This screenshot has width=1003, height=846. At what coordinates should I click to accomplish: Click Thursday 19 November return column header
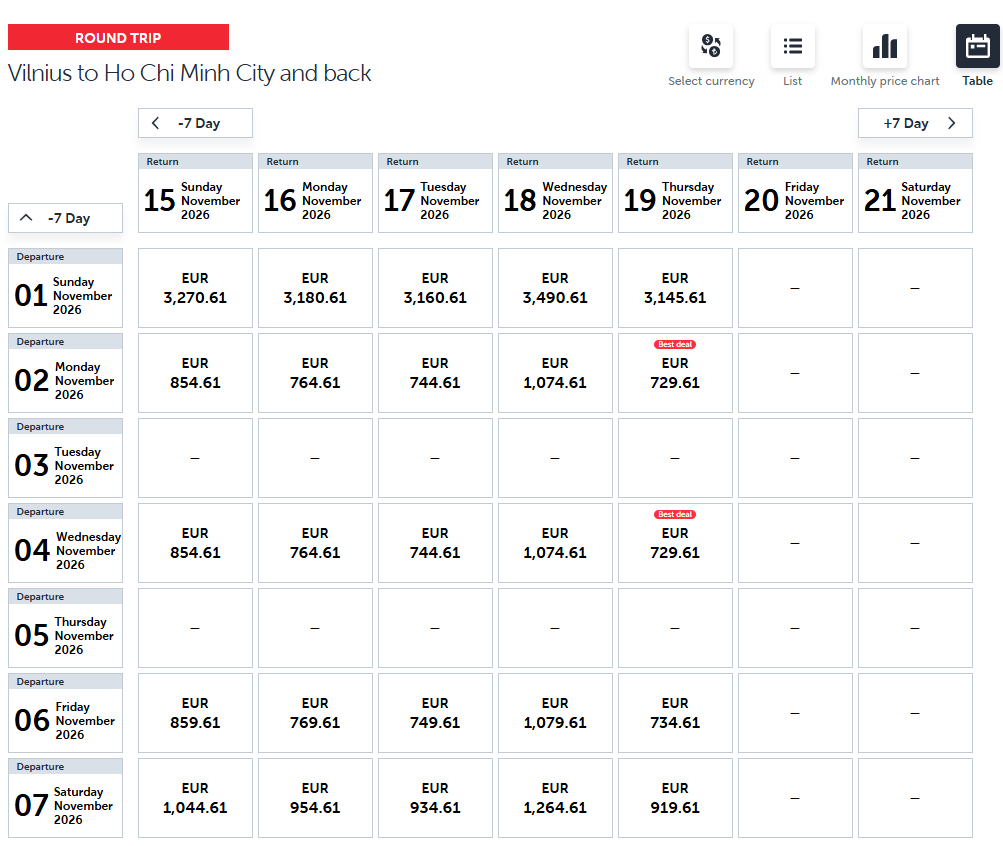[675, 194]
